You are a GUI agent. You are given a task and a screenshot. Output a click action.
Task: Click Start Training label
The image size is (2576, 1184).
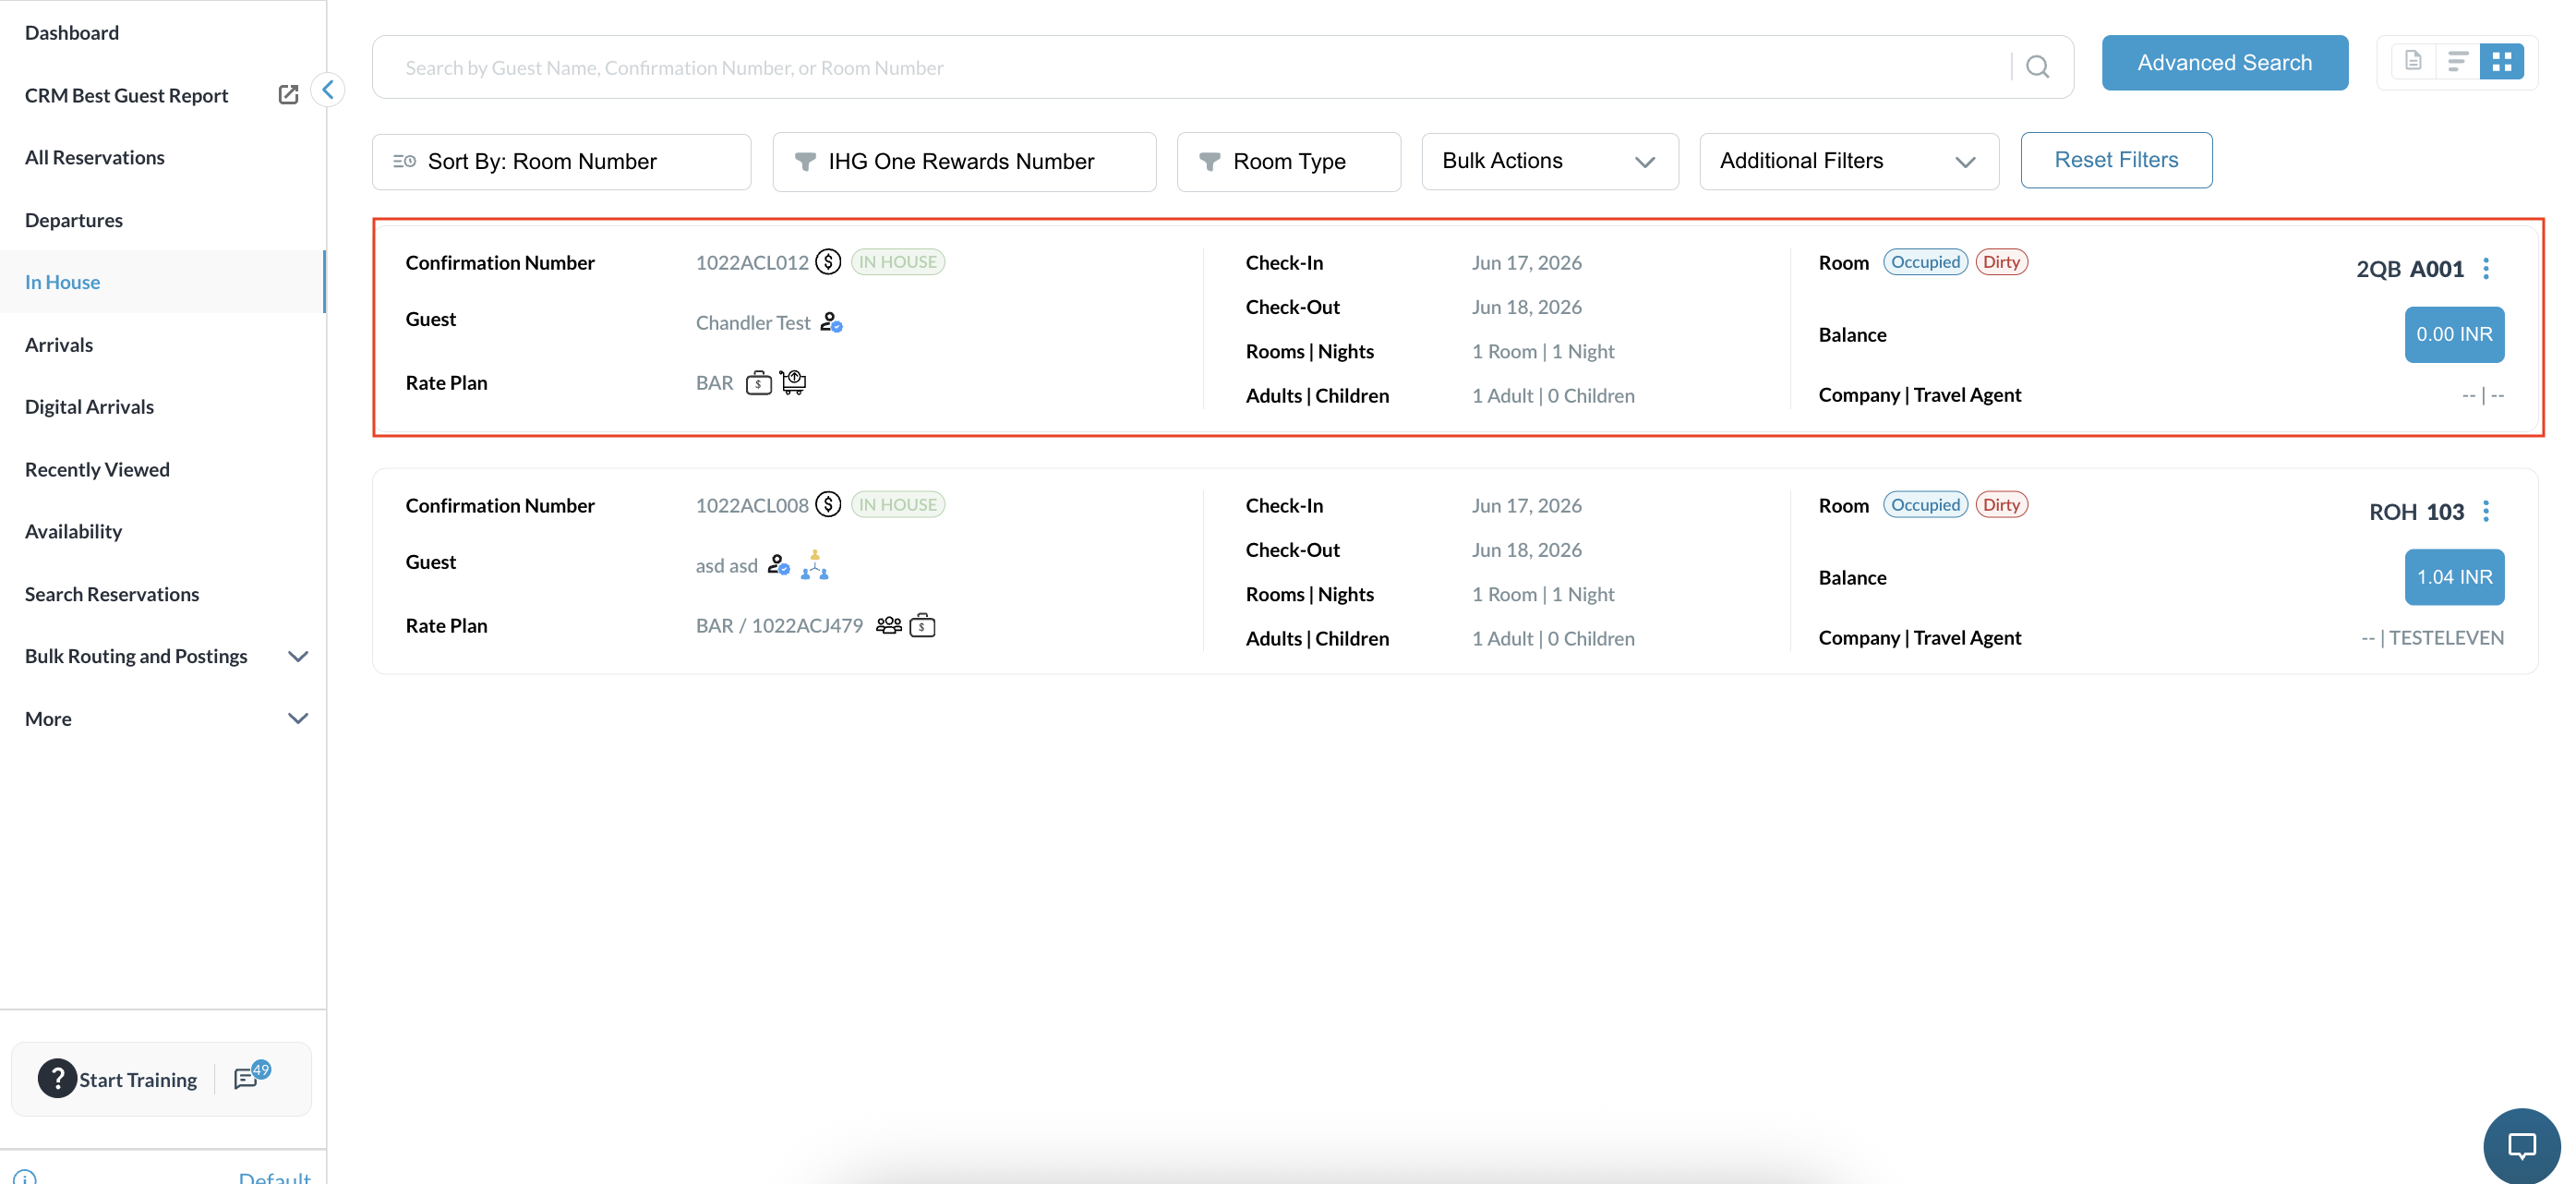[x=138, y=1080]
